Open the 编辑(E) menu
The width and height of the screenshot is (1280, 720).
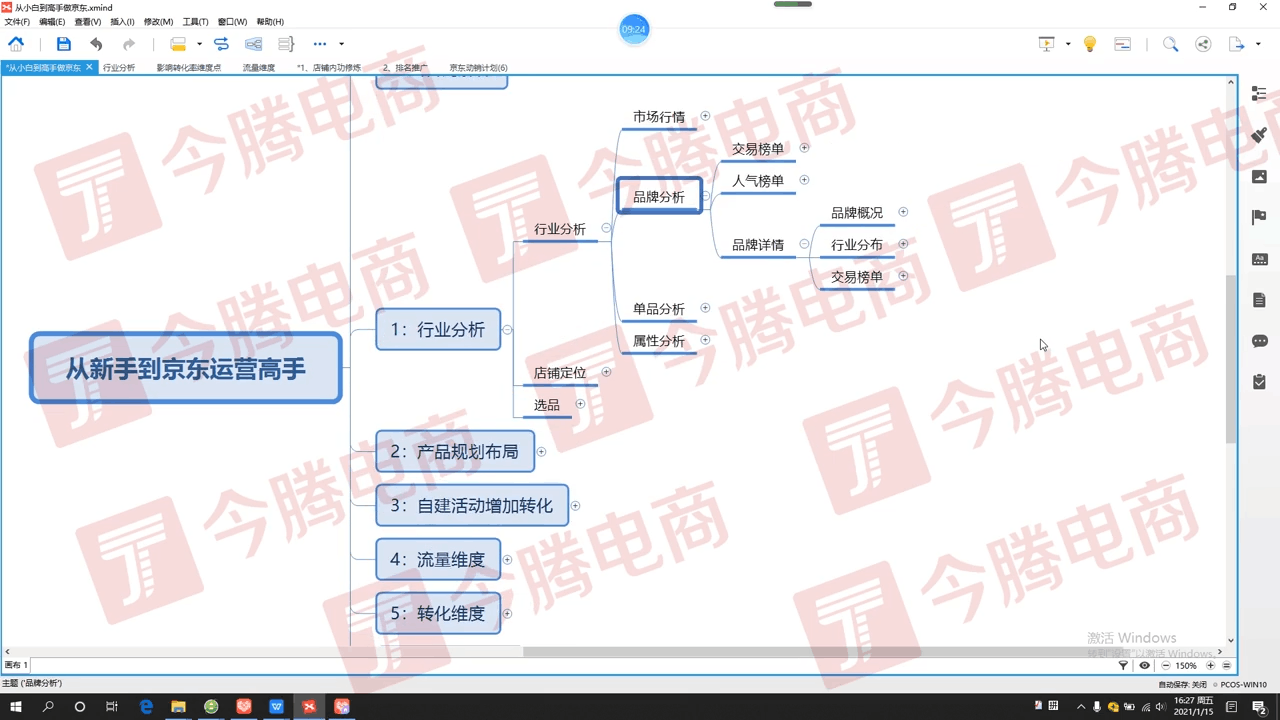coord(52,22)
